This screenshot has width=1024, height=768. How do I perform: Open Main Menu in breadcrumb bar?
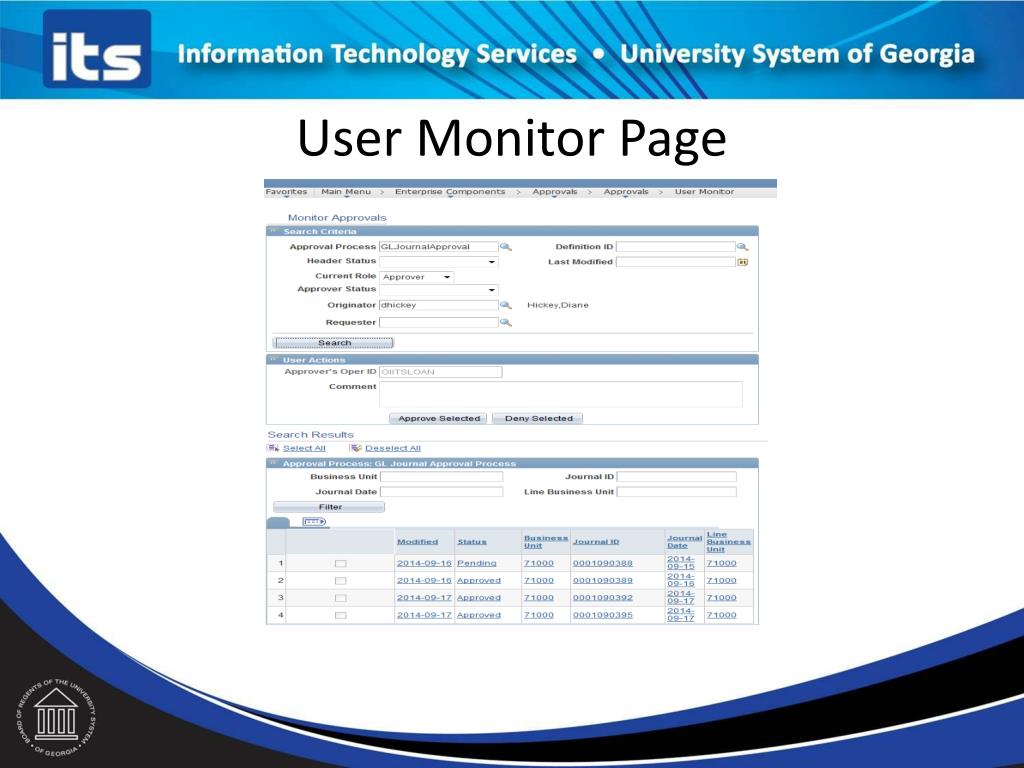click(x=346, y=192)
